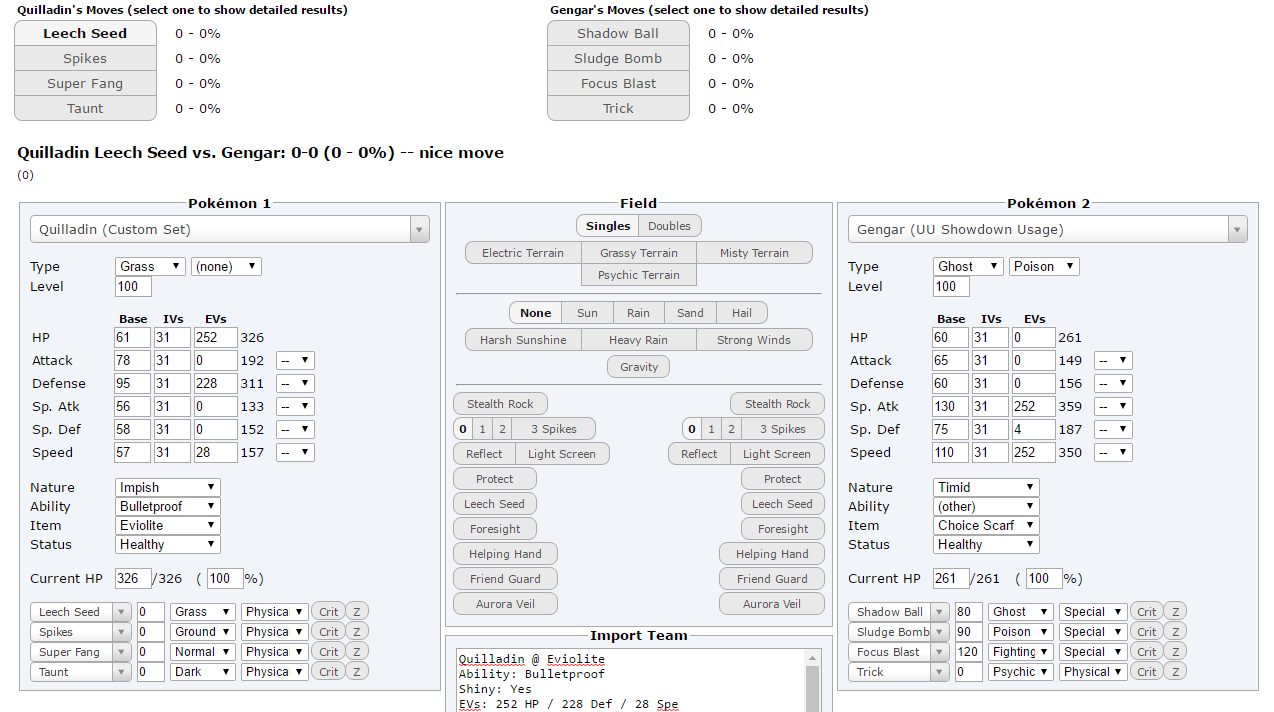Open Gengar's Speed stat boost dropdown
The image size is (1274, 712).
pyautogui.click(x=1114, y=452)
